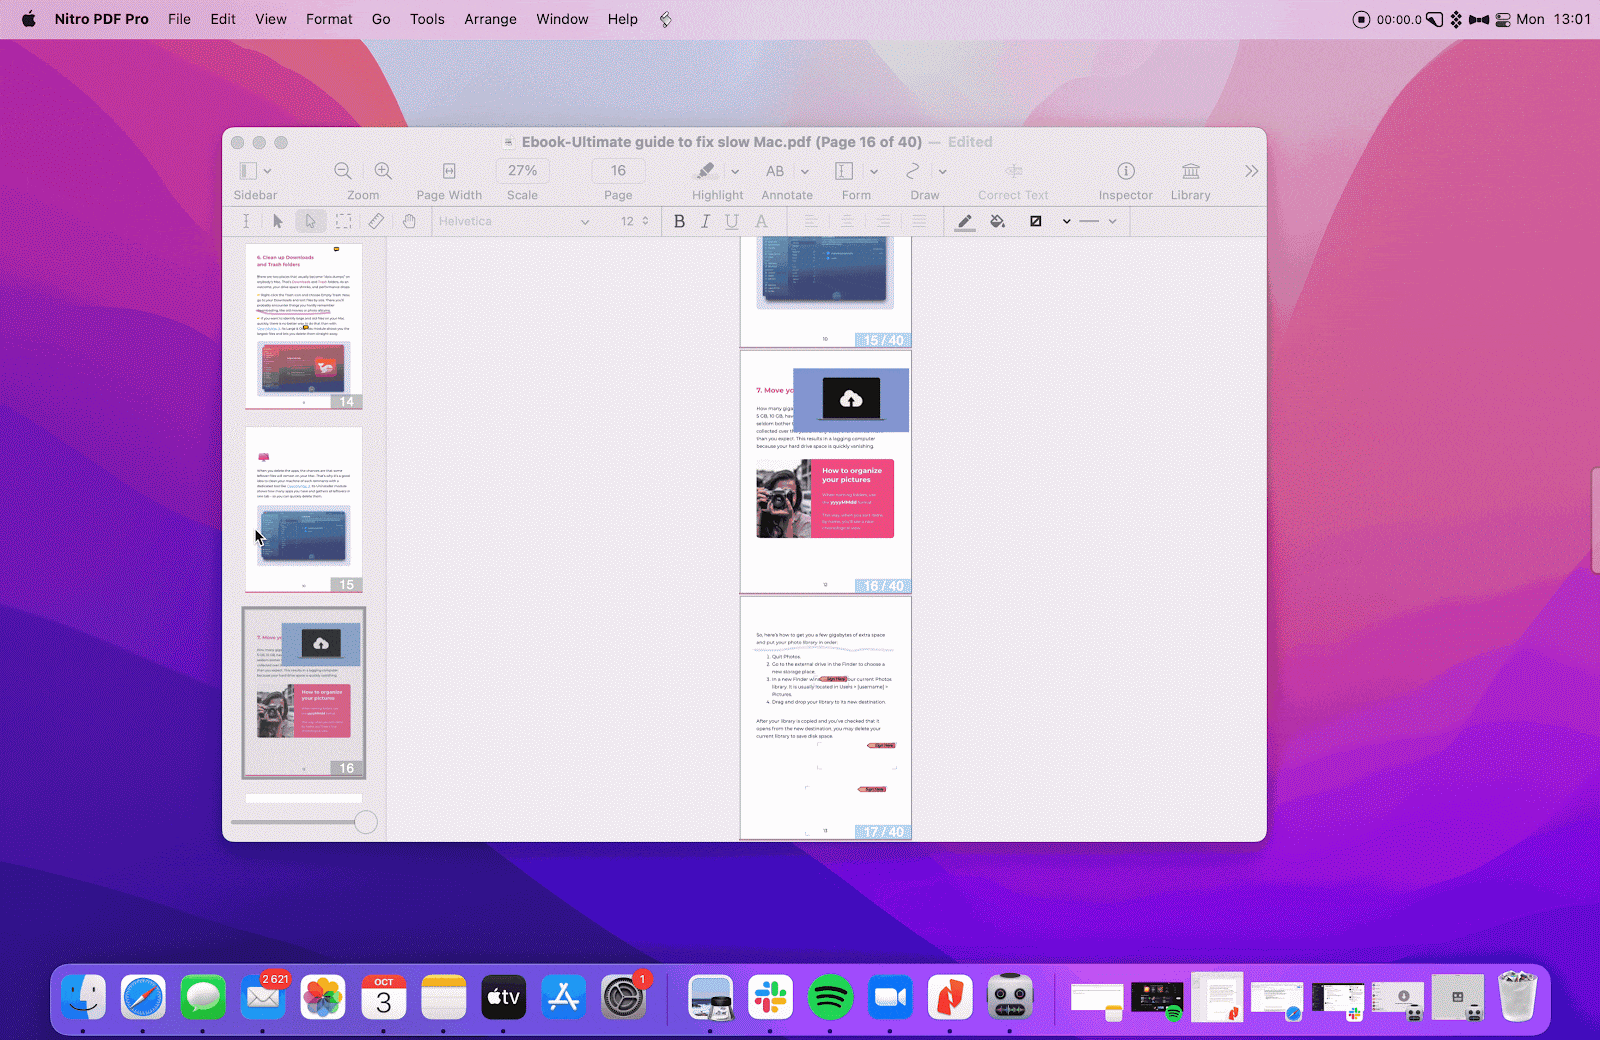Open the line style dropdown
This screenshot has height=1040, width=1600.
pos(1066,221)
